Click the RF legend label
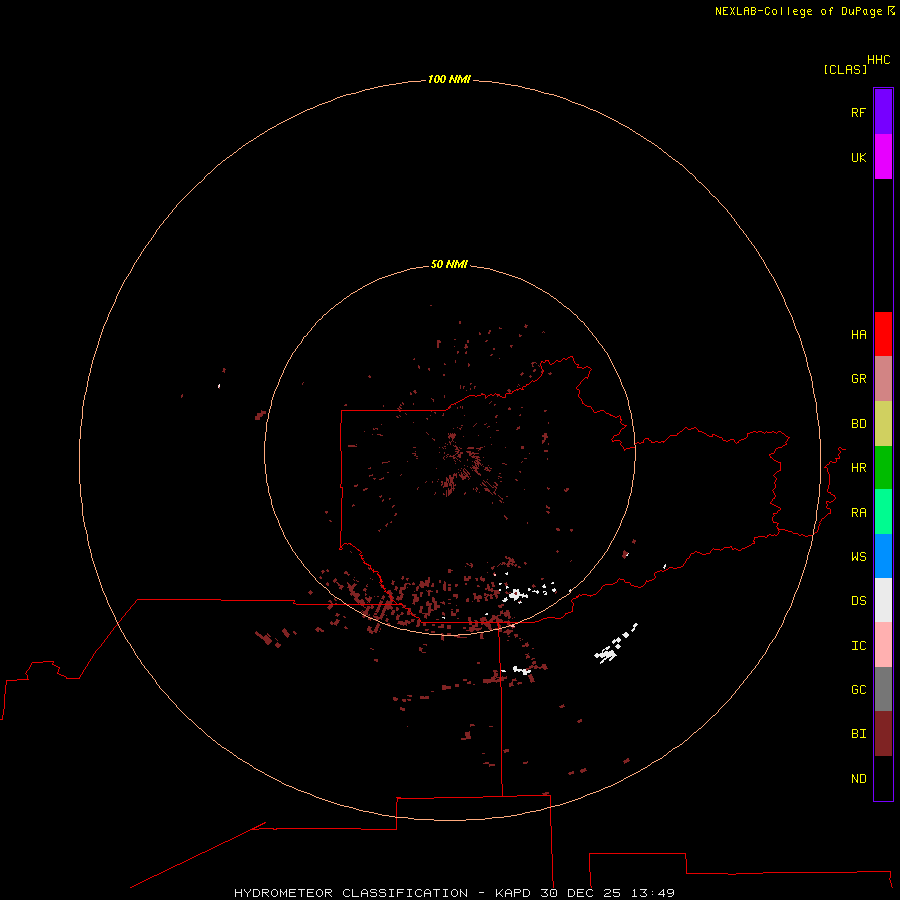The image size is (900, 900). tap(858, 112)
